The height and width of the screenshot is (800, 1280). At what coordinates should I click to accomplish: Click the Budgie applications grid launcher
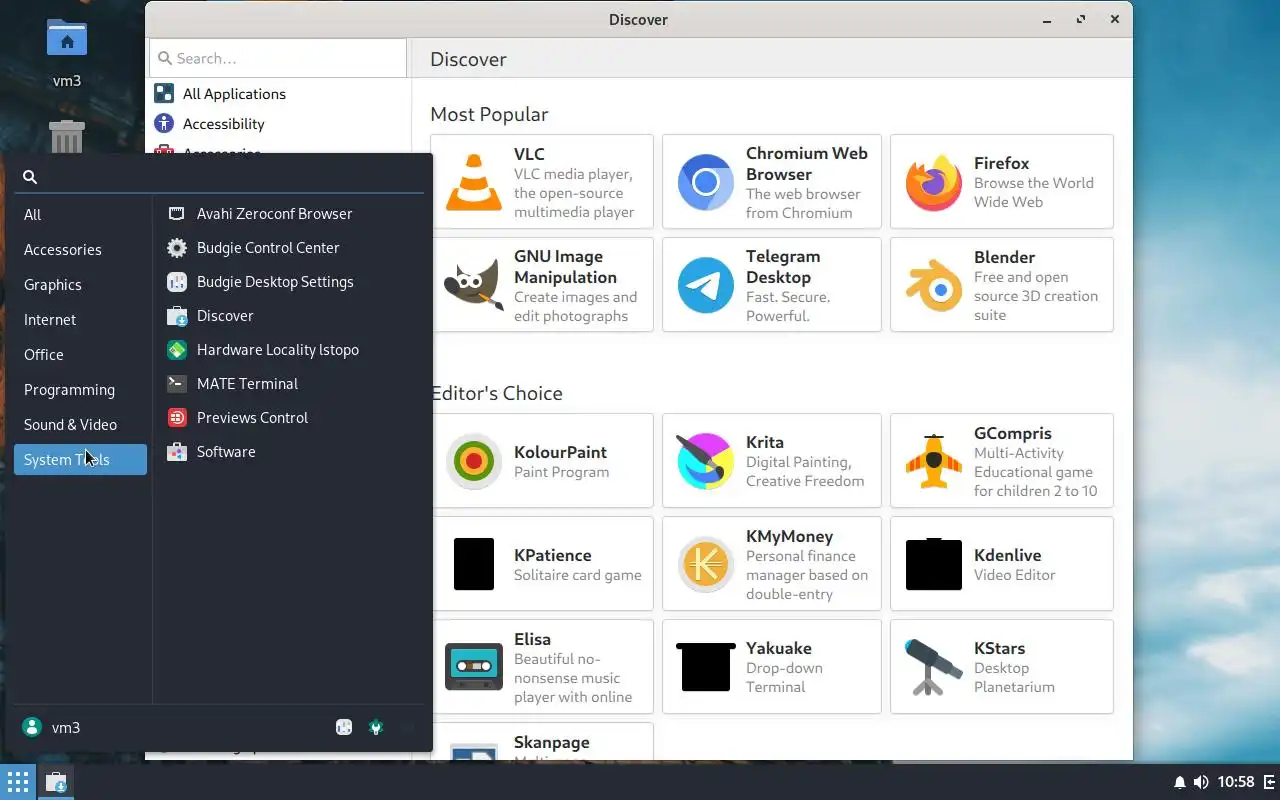pyautogui.click(x=17, y=782)
